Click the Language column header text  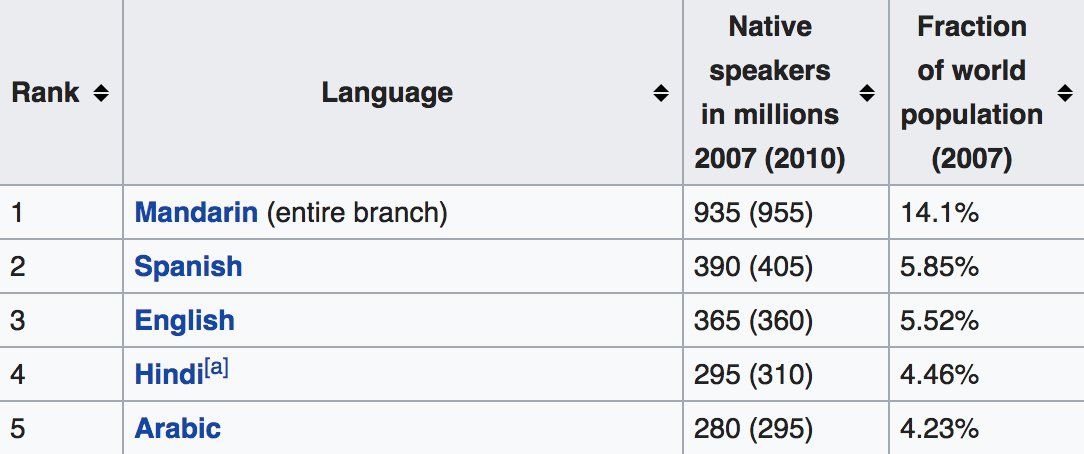click(x=387, y=93)
